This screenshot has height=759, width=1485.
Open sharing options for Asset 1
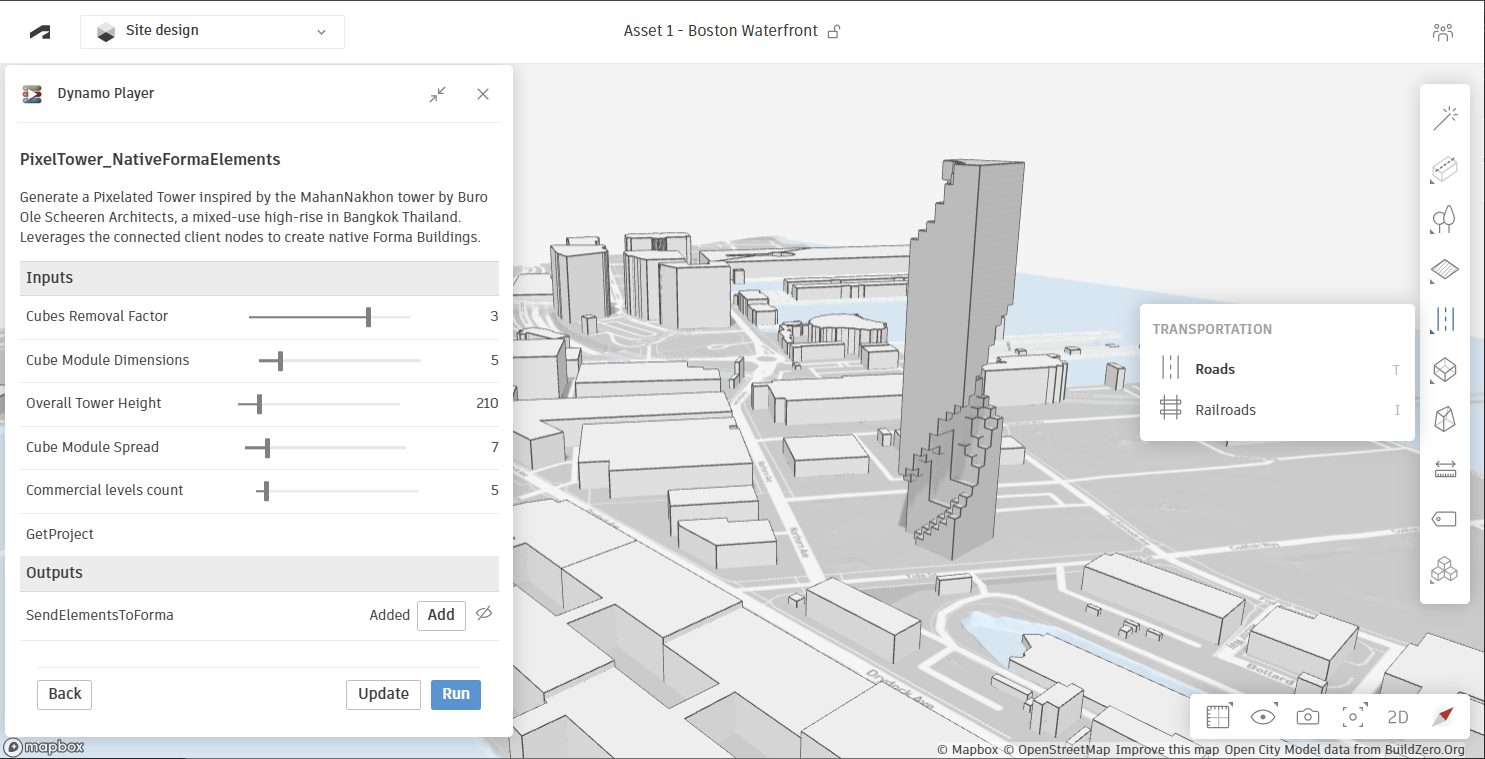(x=834, y=31)
